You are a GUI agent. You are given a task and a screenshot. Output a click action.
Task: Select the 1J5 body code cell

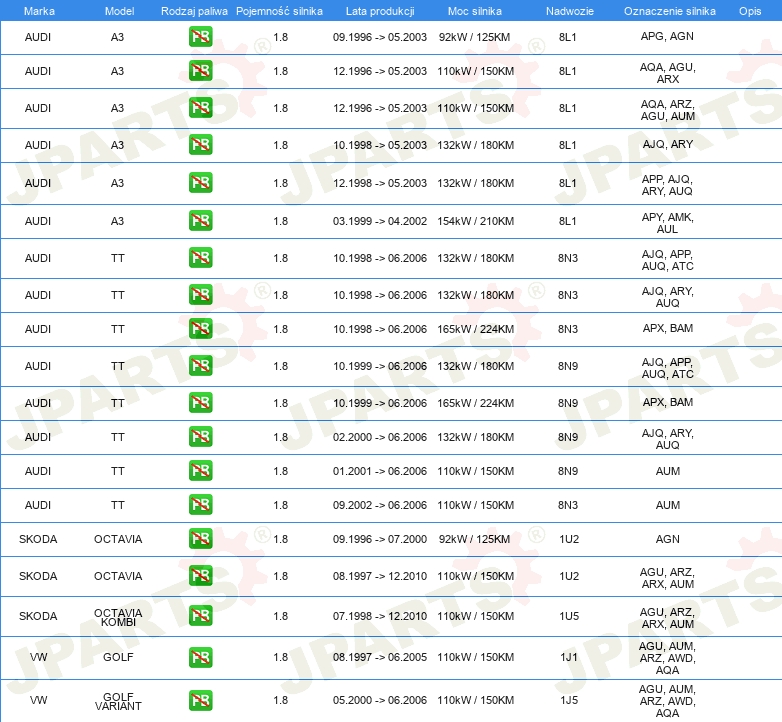pyautogui.click(x=568, y=700)
